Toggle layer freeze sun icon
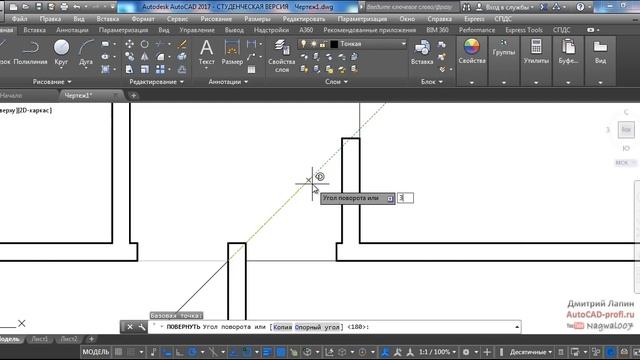Image resolution: width=640 pixels, height=360 pixels. click(313, 44)
